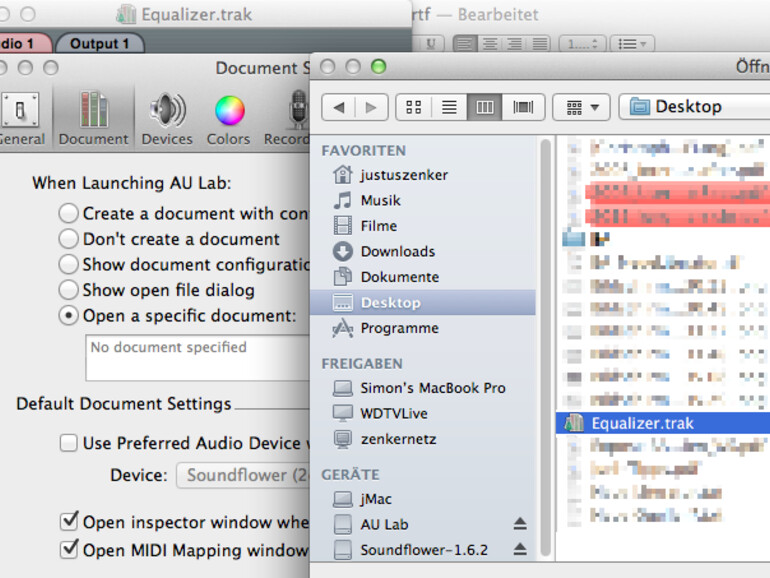
Task: Center text in the rtf editor toolbar
Action: pos(490,44)
